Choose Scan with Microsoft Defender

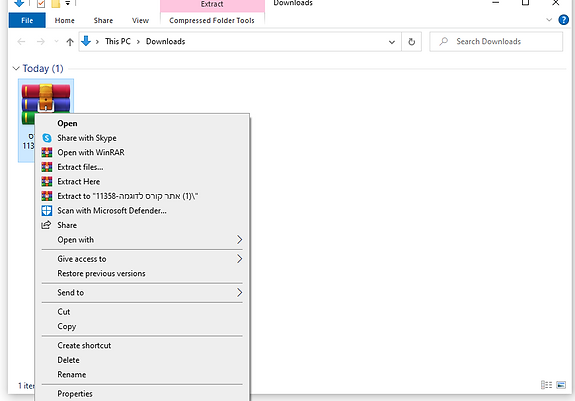(142, 210)
